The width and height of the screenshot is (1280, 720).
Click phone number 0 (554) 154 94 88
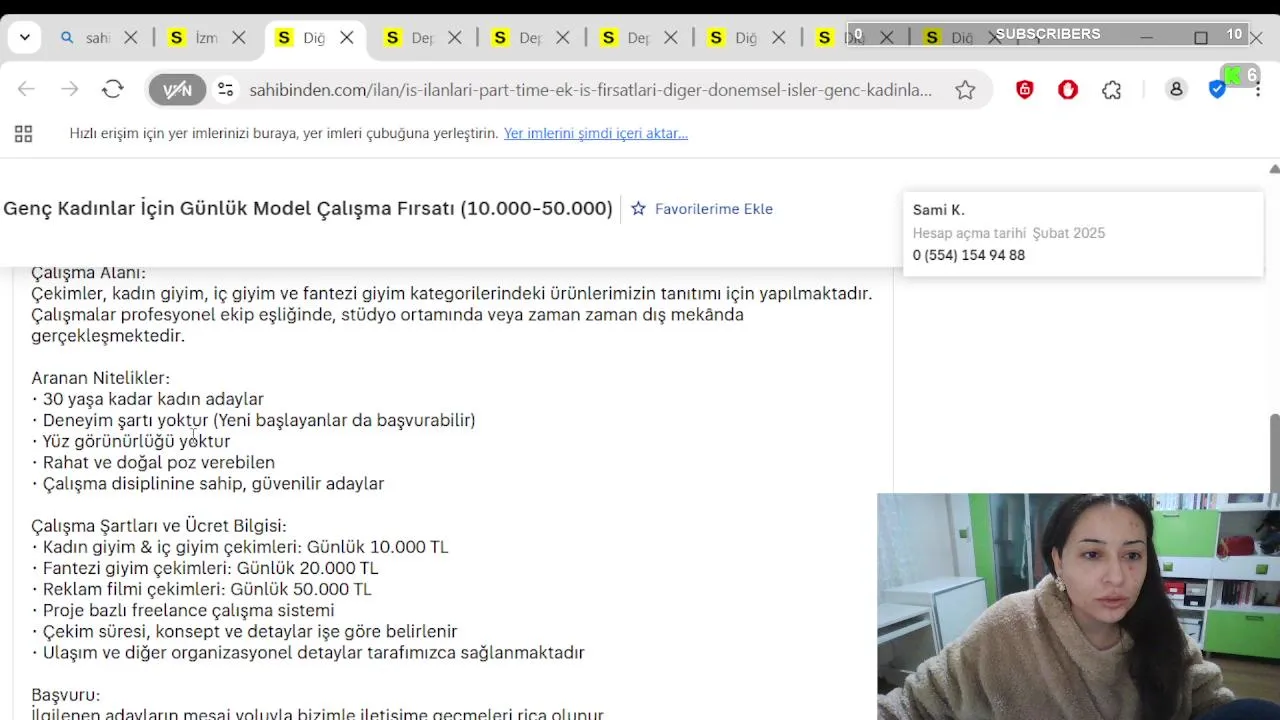click(969, 255)
